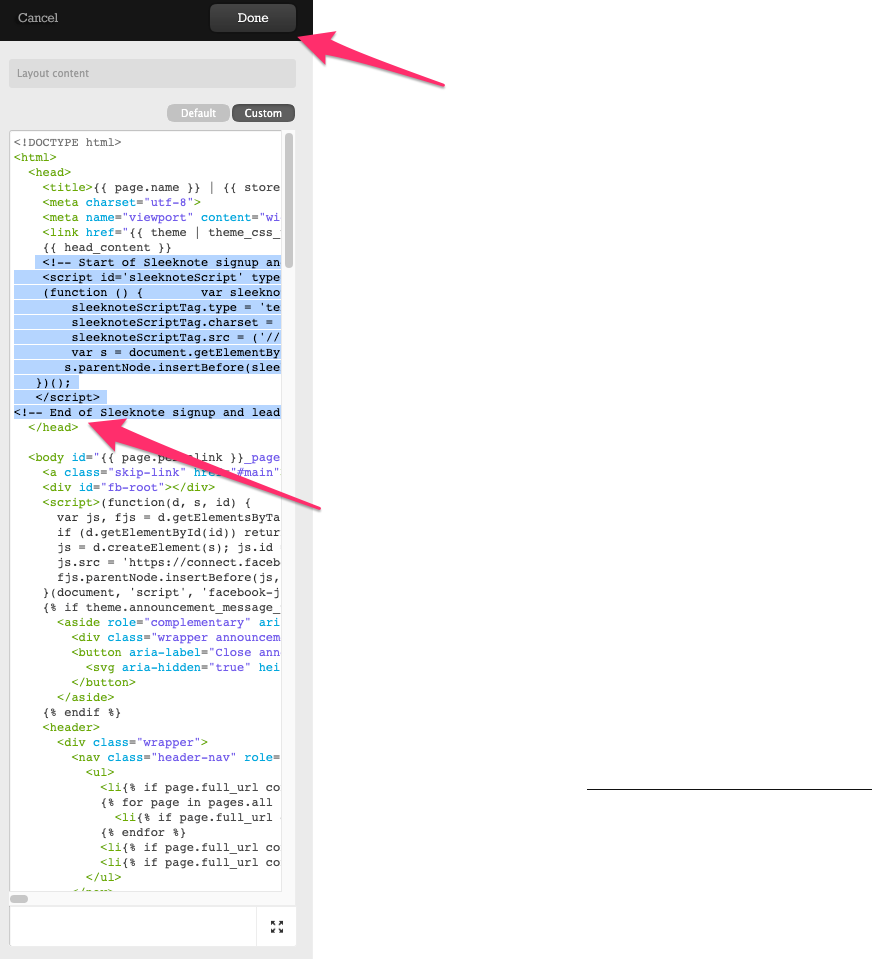
Task: Click the <script>(function(d, s, id) line
Action: point(147,502)
